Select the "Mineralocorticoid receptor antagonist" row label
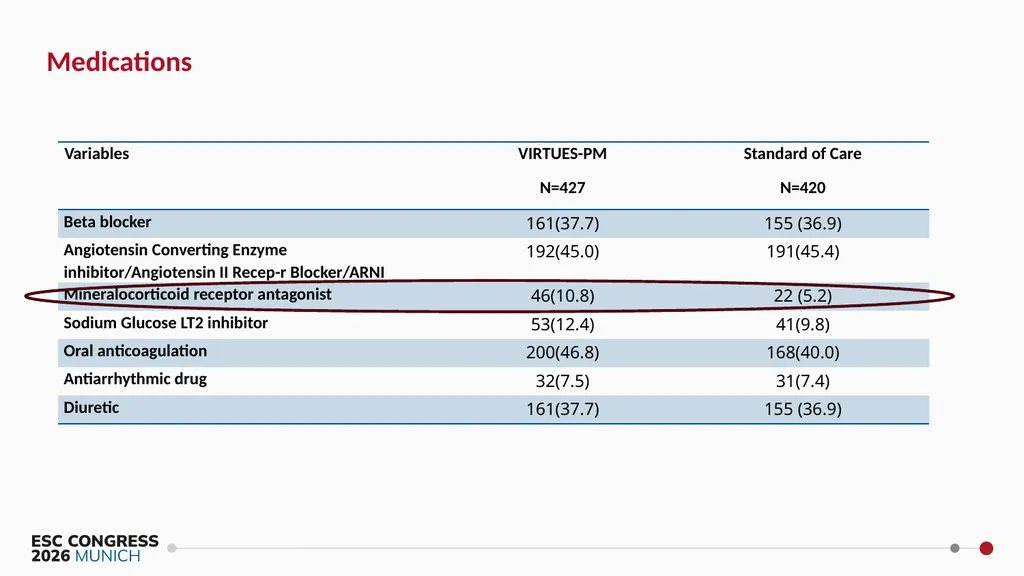Screen dimensions: 1024x576 click(x=197, y=295)
